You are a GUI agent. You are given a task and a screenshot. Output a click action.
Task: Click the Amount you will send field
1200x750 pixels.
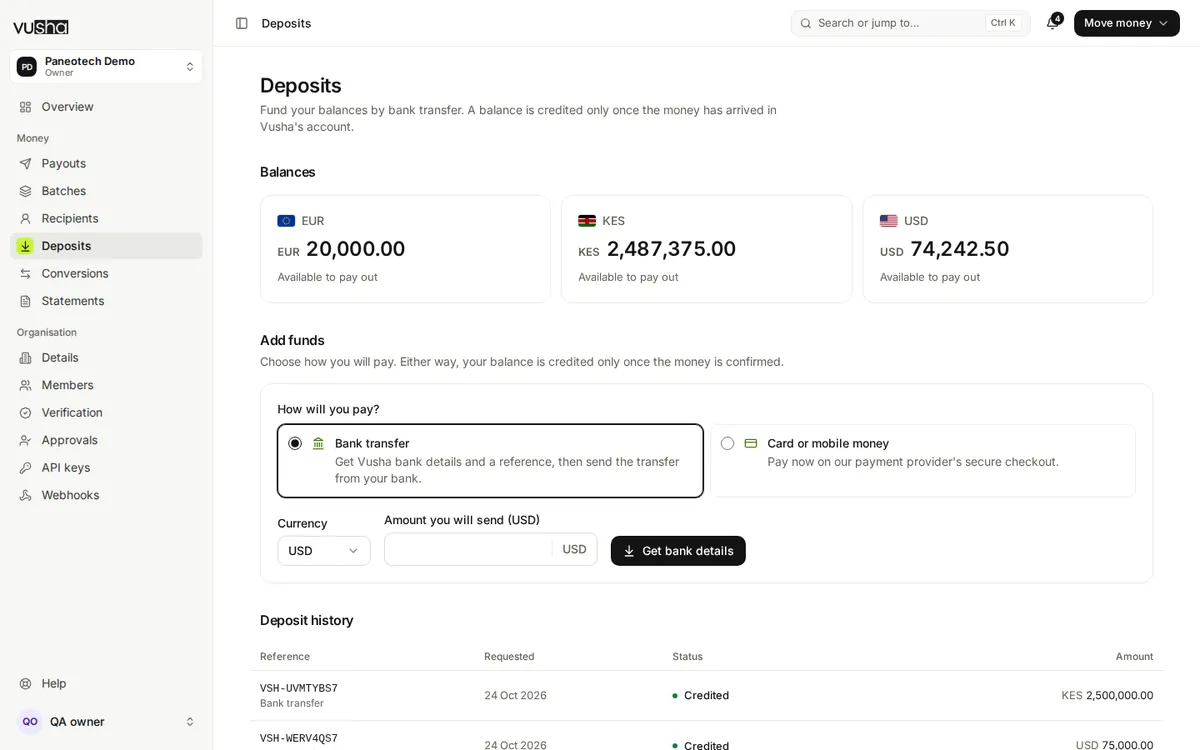[x=490, y=549]
